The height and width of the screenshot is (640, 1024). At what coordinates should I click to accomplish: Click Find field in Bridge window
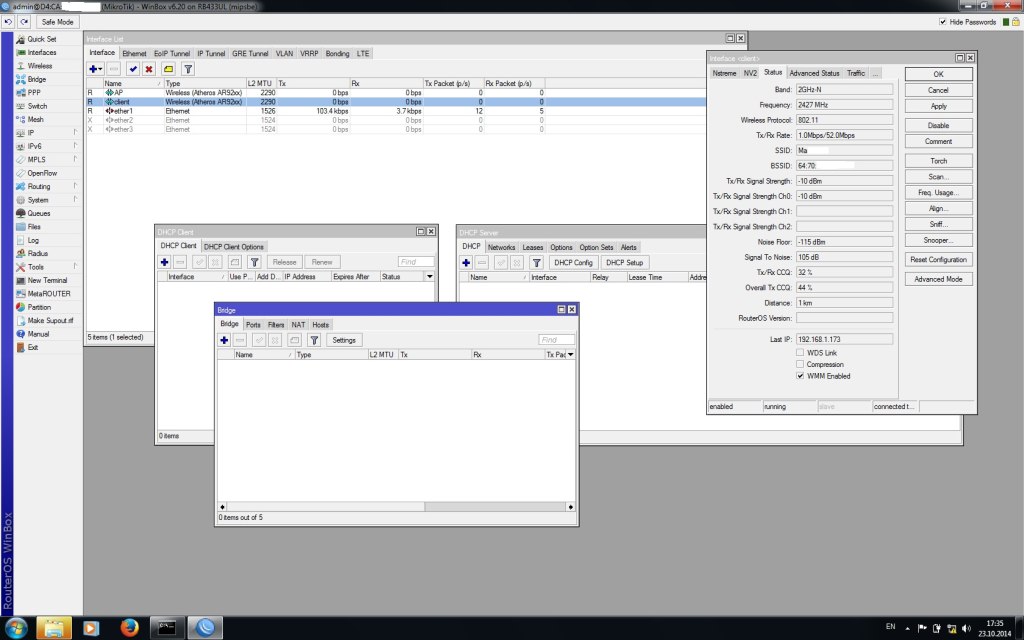pos(556,340)
